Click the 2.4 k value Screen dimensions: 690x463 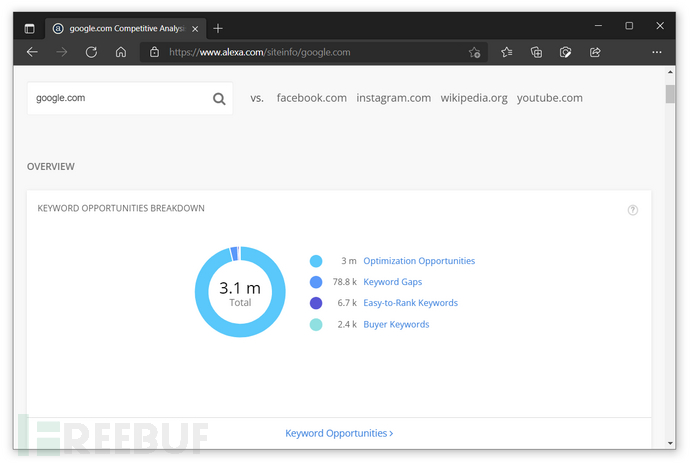tap(347, 324)
